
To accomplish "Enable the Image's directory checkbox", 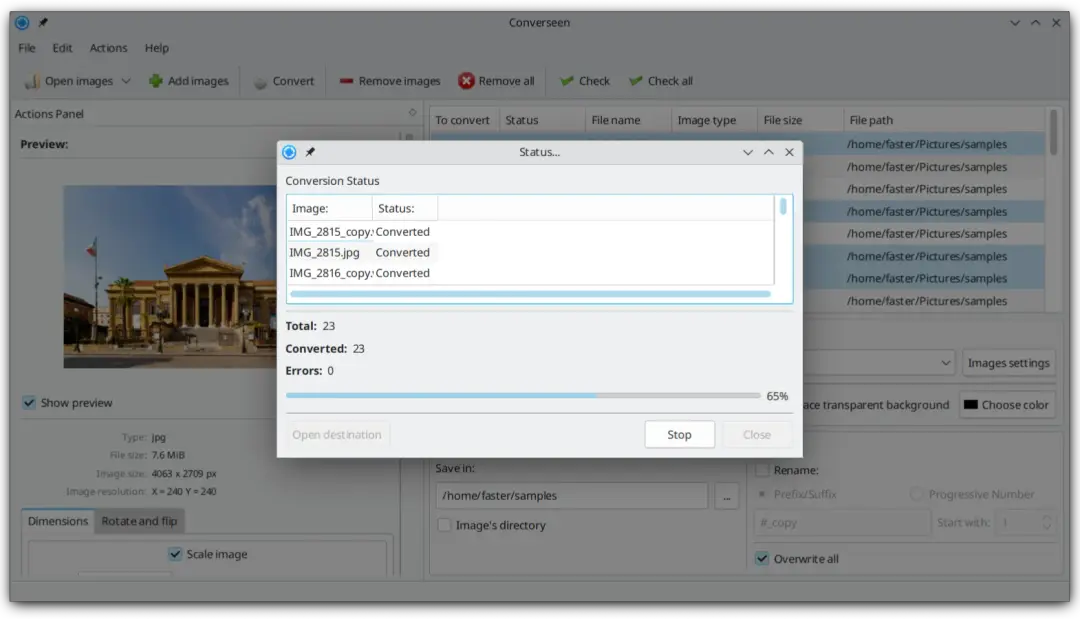I will click(445, 525).
